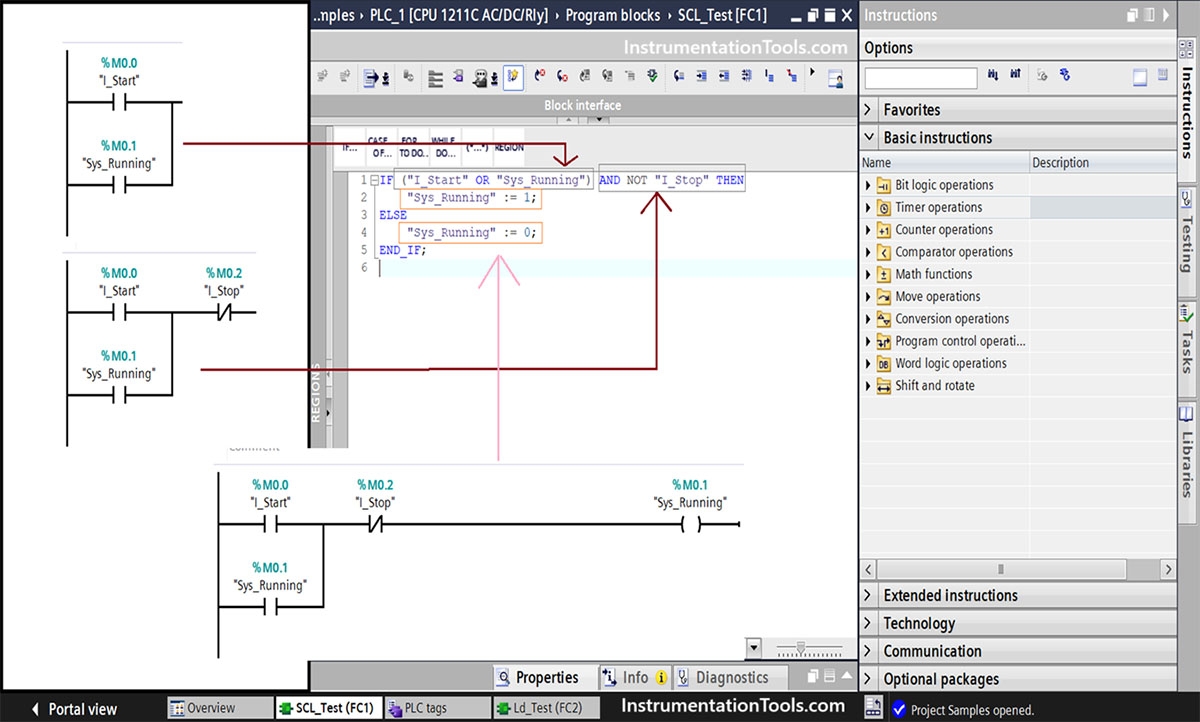Click the go to previous error icon
The height and width of the screenshot is (722, 1200).
tap(540, 76)
